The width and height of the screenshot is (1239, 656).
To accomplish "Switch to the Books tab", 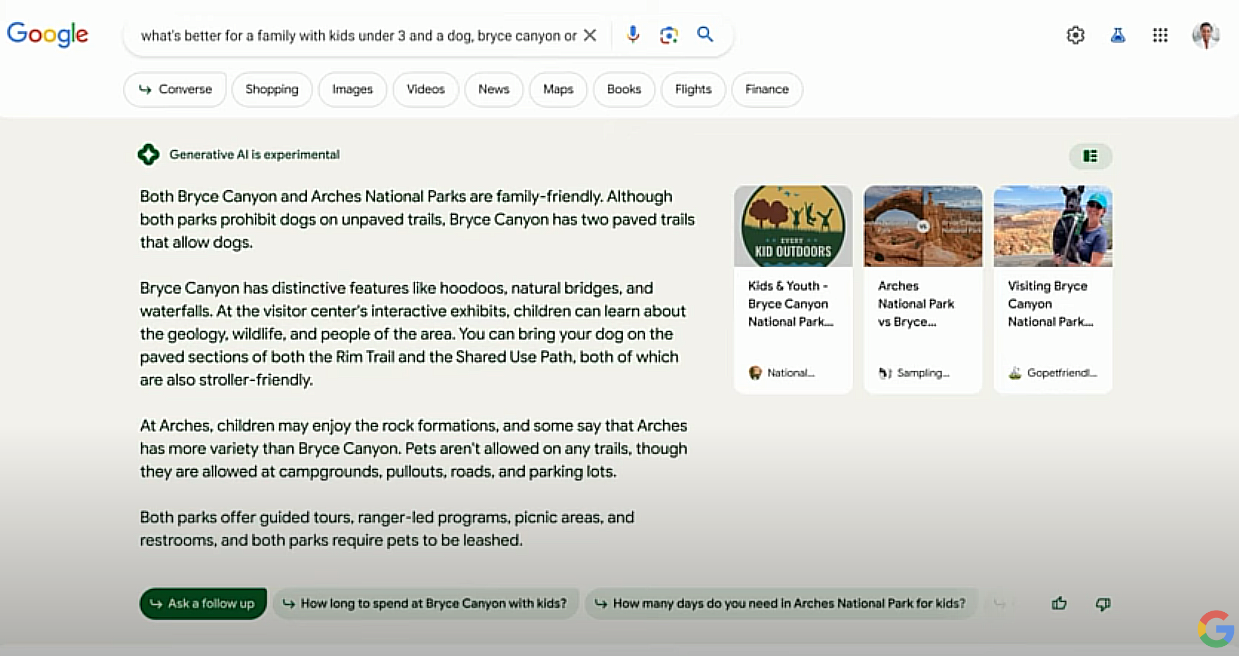I will click(624, 89).
